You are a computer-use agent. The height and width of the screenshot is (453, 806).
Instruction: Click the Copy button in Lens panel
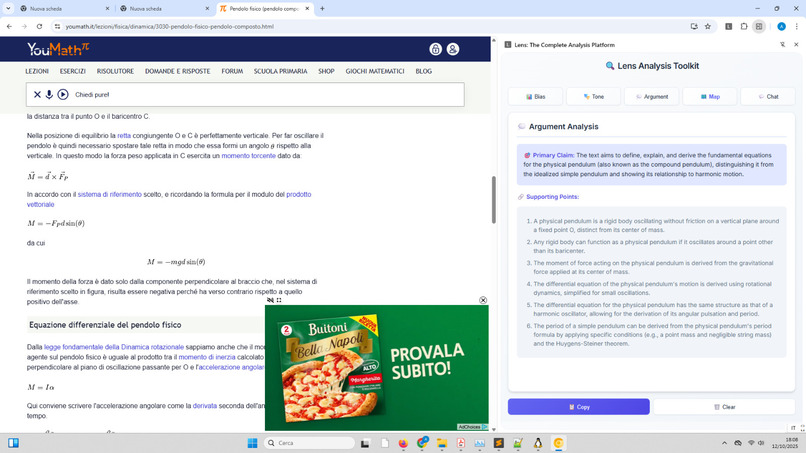pos(579,407)
